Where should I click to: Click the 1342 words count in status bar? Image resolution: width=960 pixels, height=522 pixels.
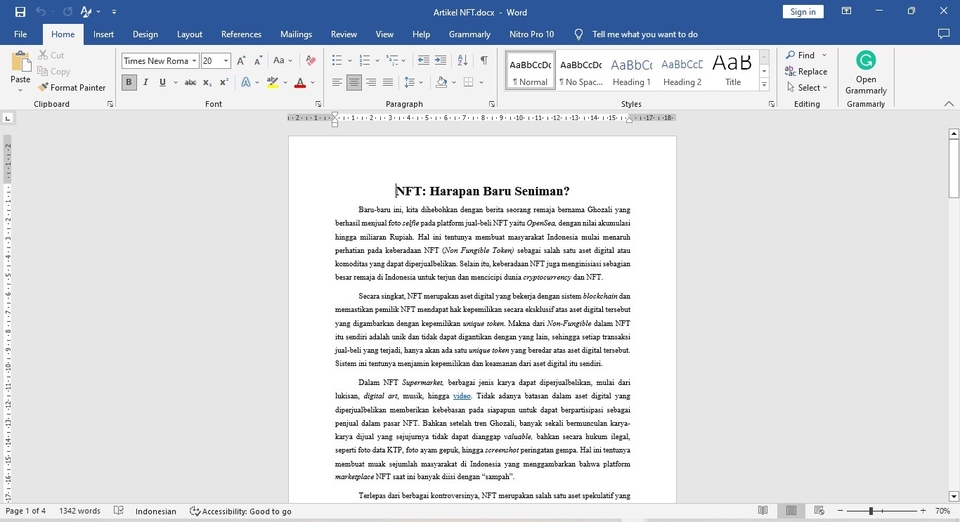[x=80, y=511]
